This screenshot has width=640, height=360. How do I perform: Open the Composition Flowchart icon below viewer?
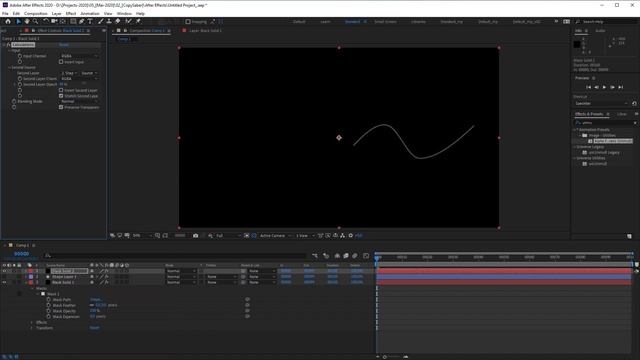342,236
